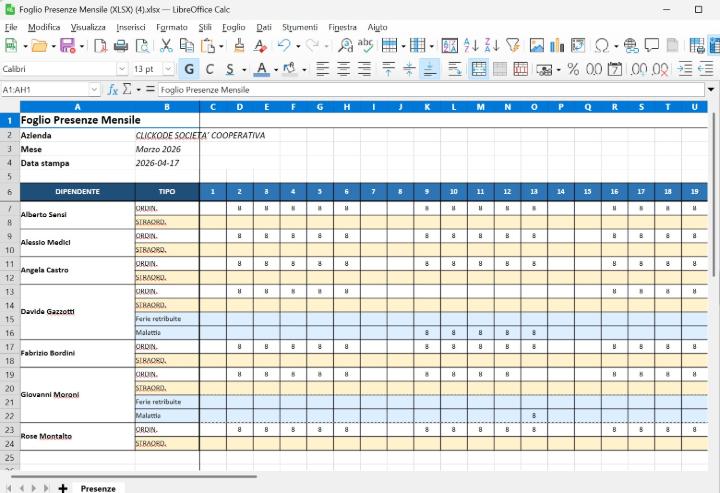Toggle bold formatting G button

tap(189, 69)
